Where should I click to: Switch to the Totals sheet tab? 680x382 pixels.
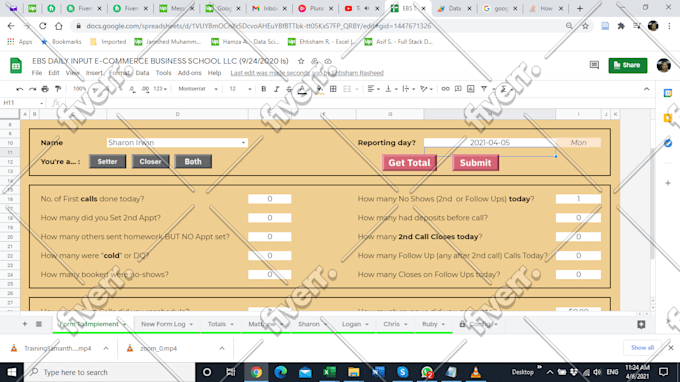pos(220,324)
